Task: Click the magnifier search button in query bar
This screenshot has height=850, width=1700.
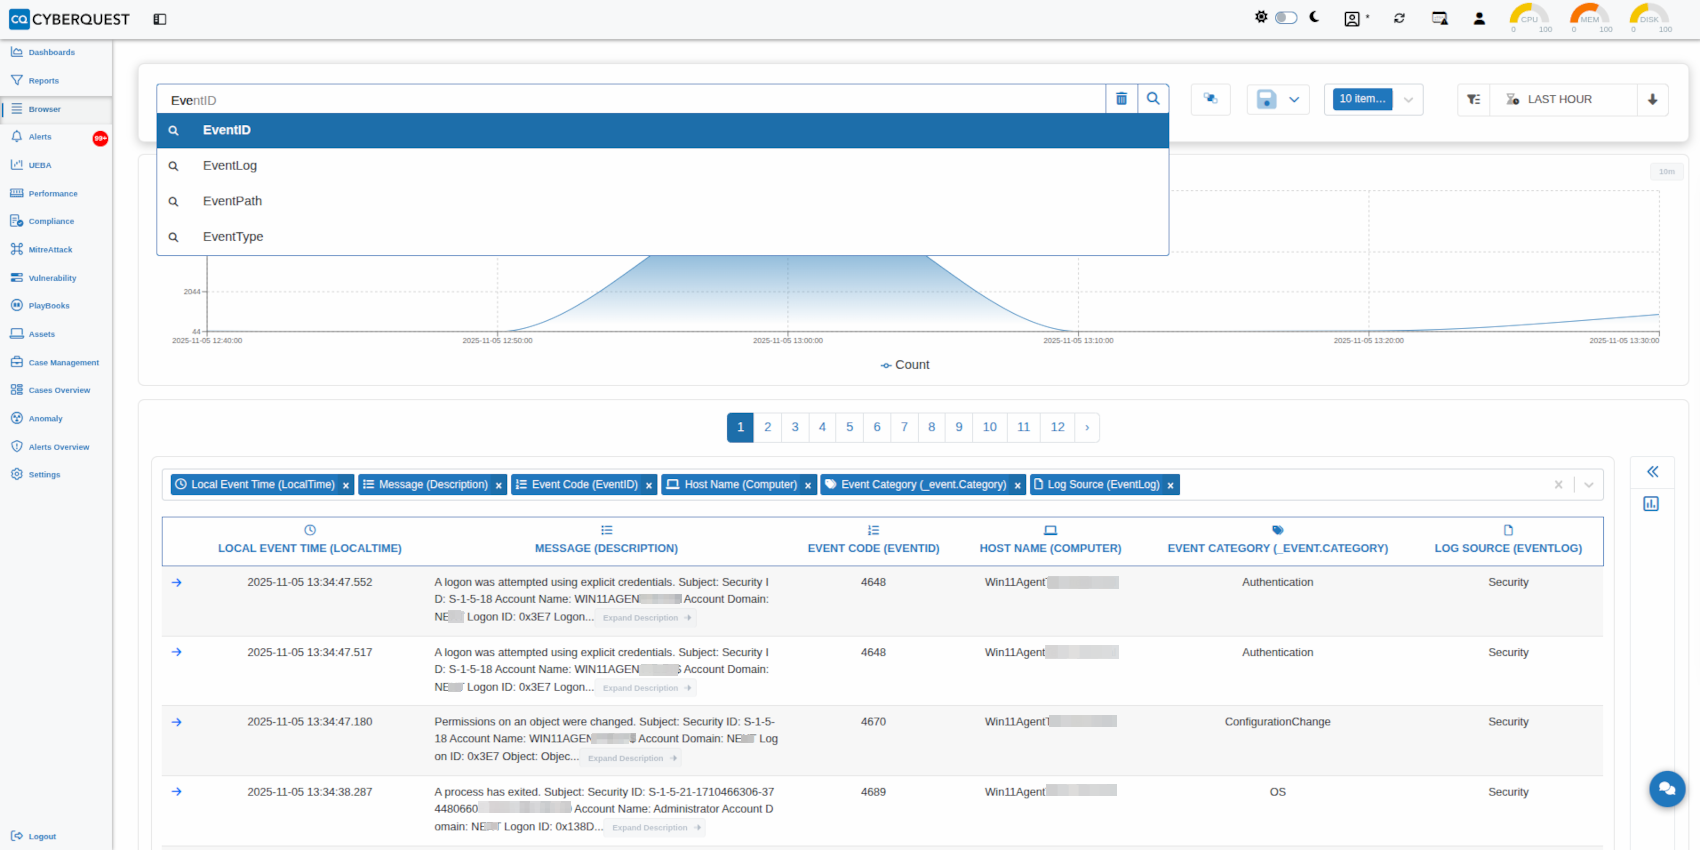Action: (1153, 99)
